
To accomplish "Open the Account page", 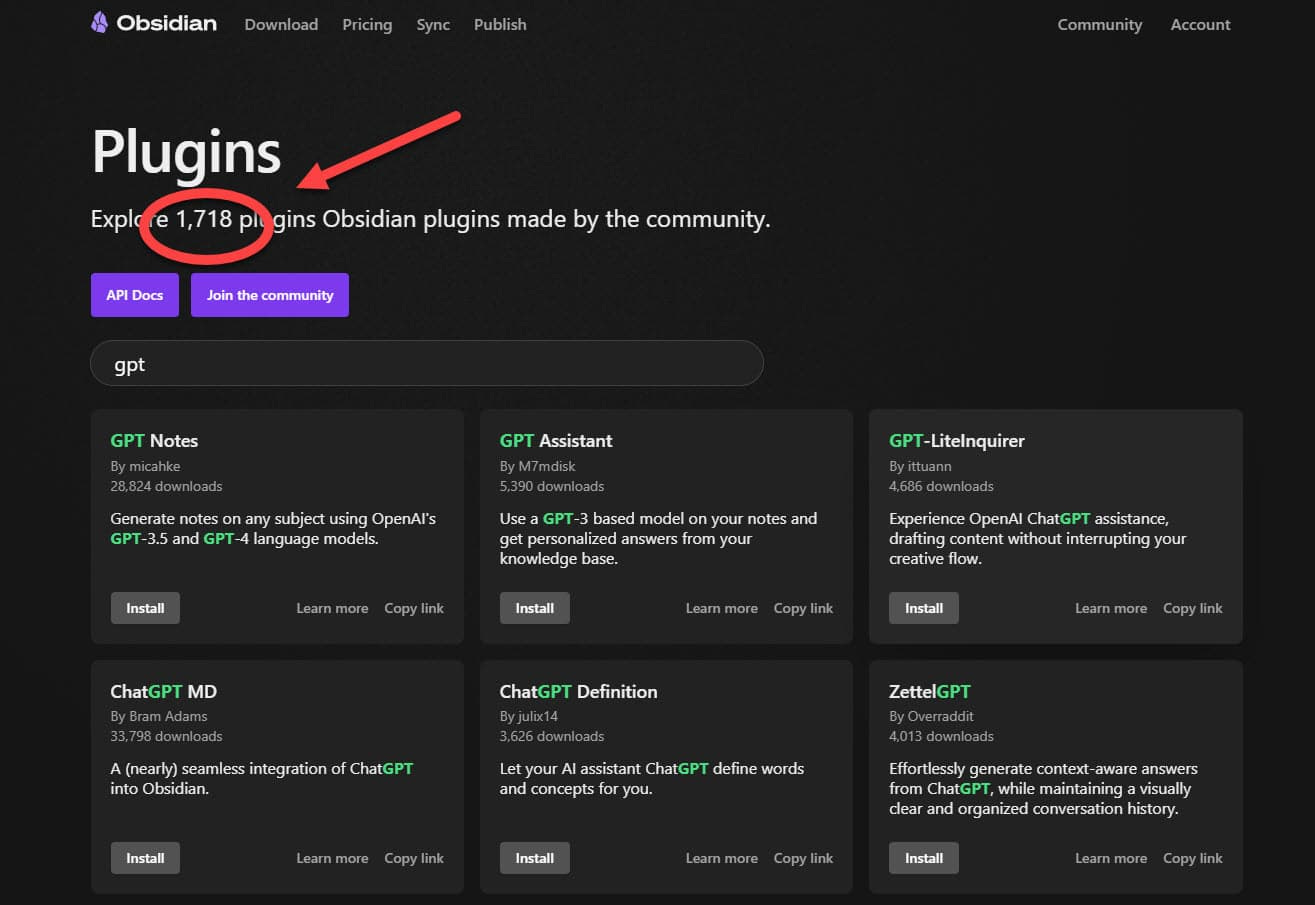I will (1201, 24).
